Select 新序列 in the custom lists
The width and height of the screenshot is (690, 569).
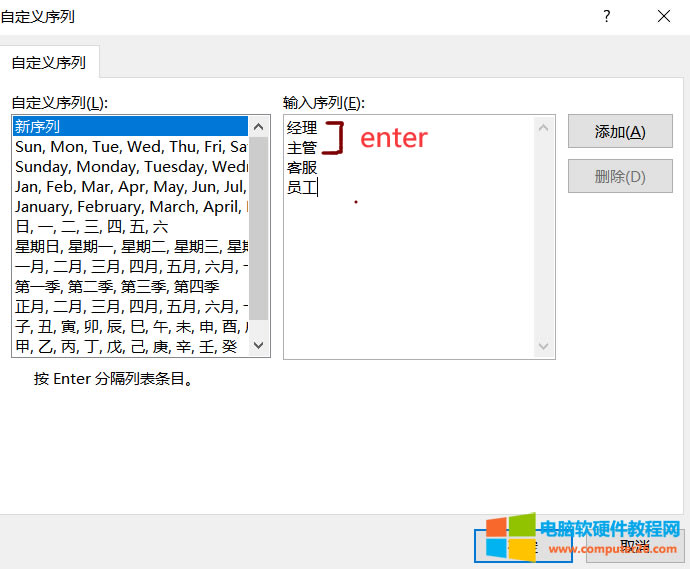pyautogui.click(x=130, y=126)
